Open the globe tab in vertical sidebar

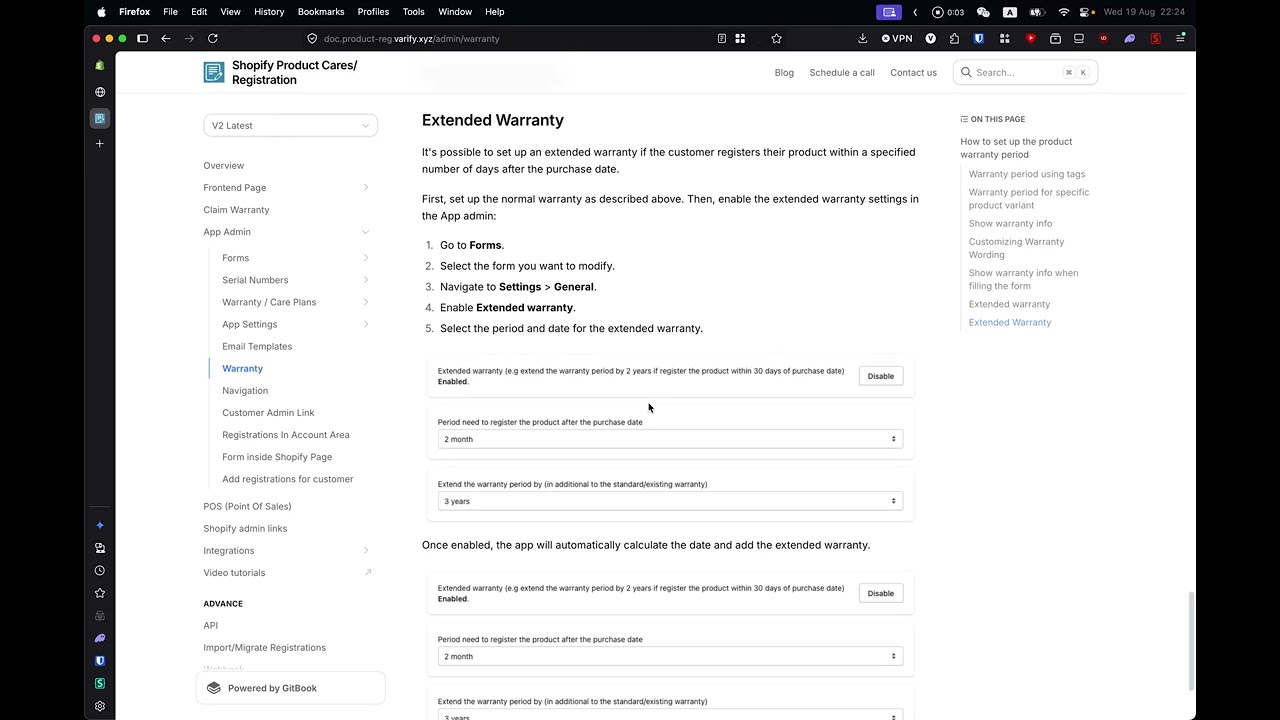coord(100,92)
